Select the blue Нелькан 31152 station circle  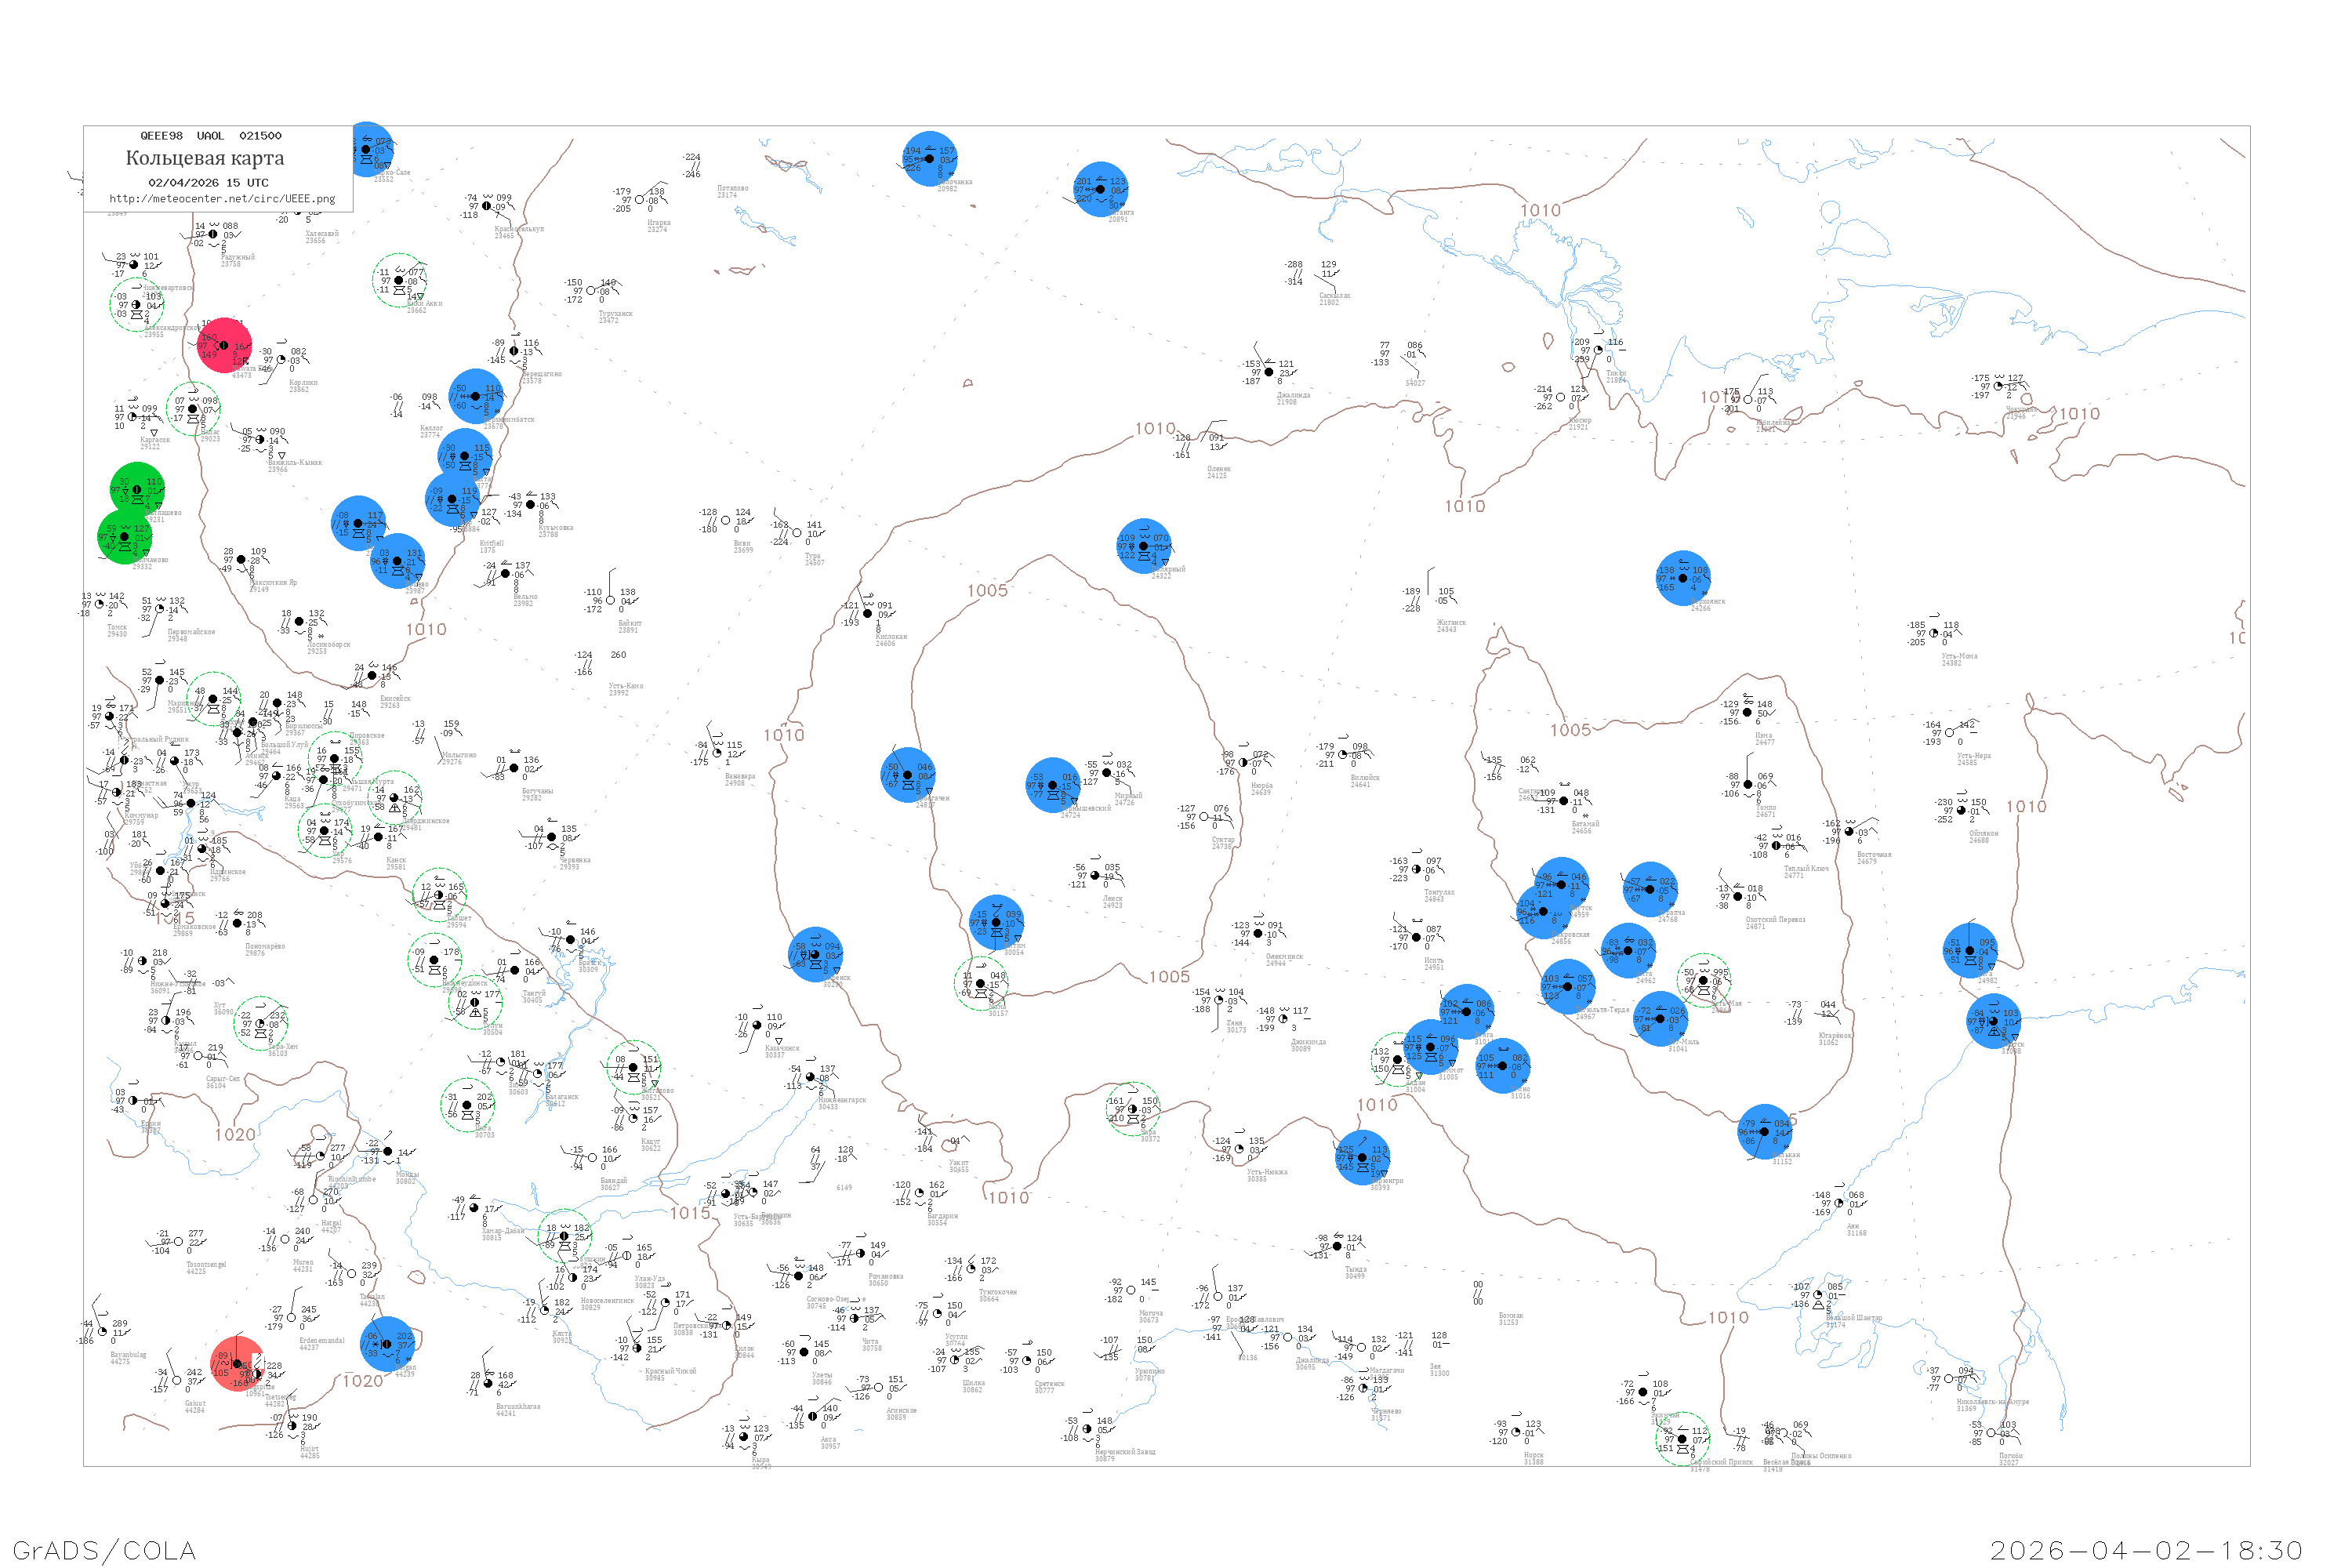click(1765, 1132)
